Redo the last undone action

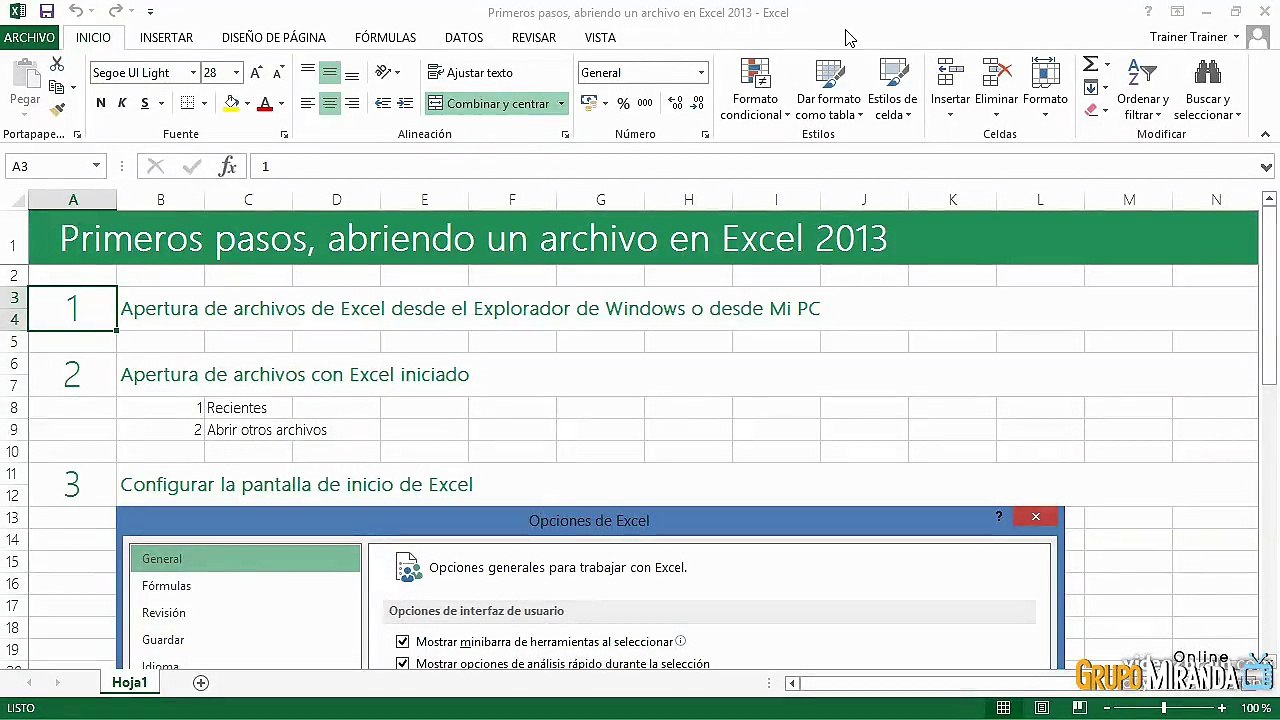(x=115, y=12)
